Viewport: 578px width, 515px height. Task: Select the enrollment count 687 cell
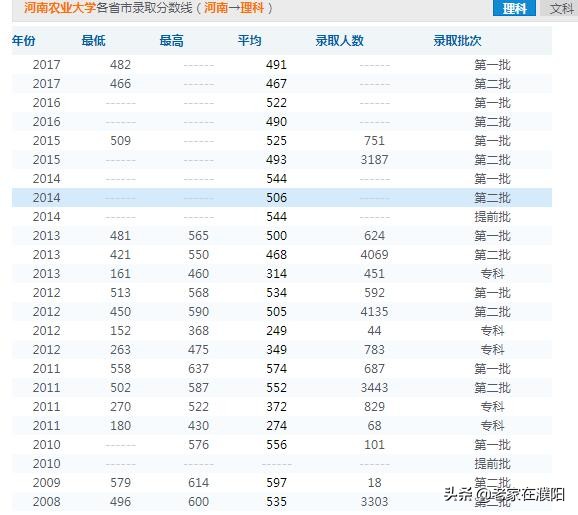(375, 369)
